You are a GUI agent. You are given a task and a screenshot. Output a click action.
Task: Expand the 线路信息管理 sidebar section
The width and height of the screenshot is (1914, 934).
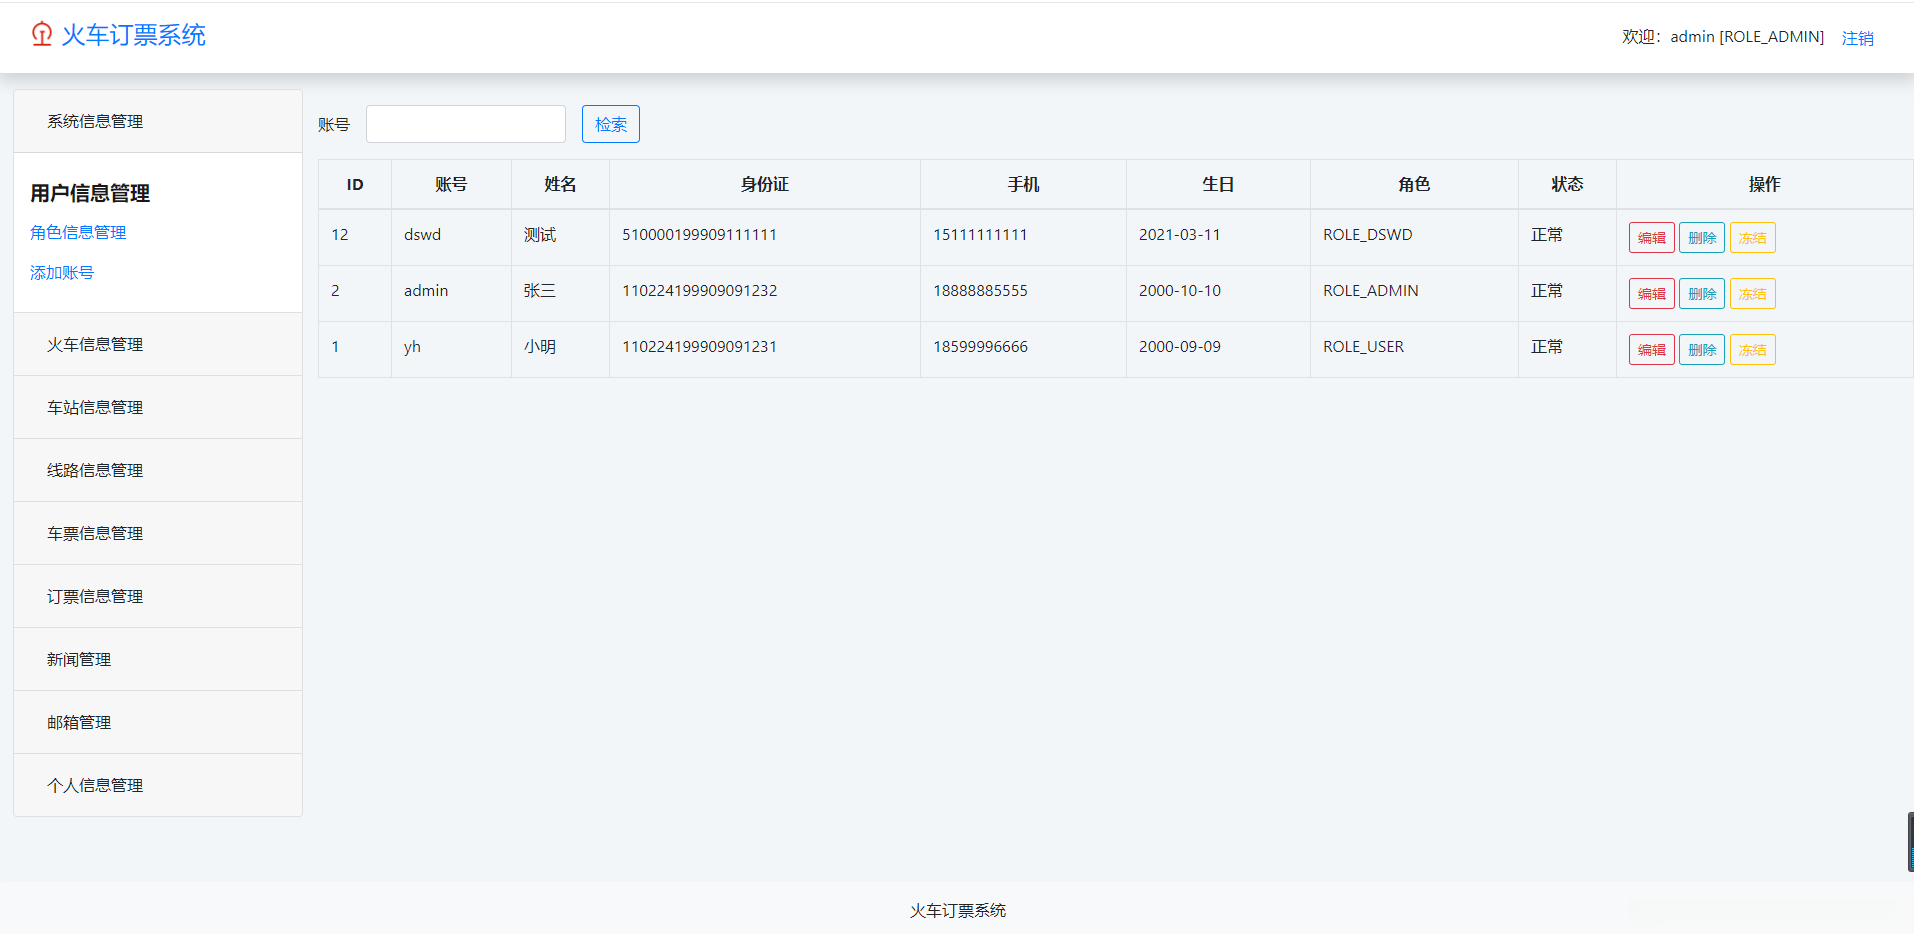tap(158, 470)
